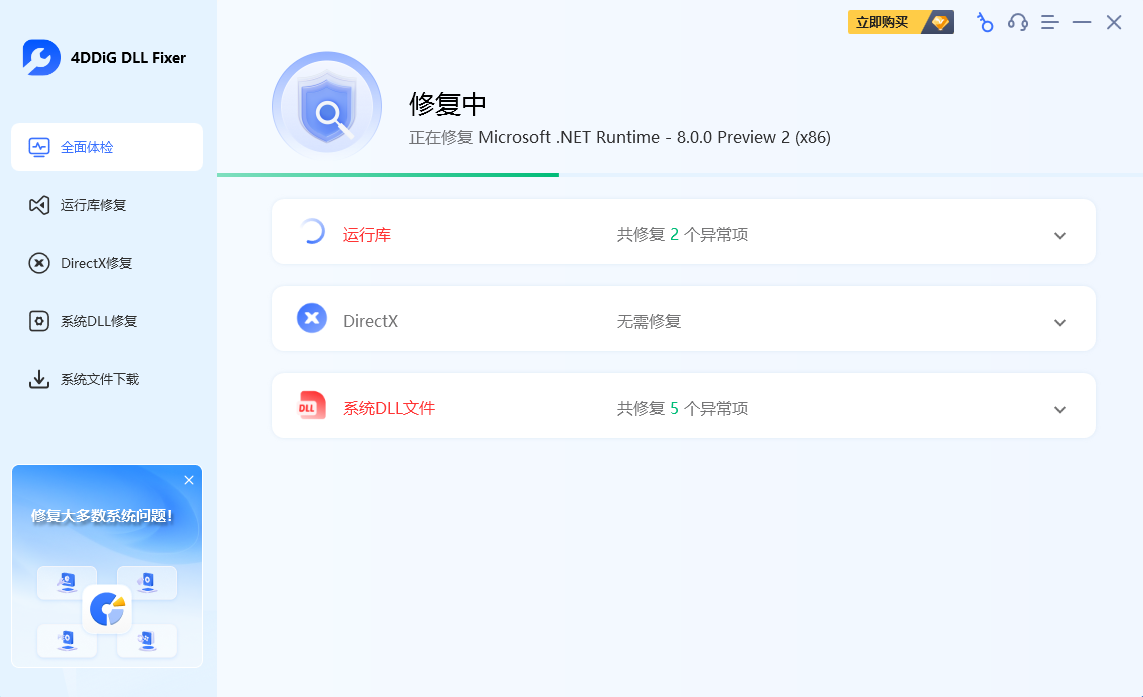Click the Microsoft .NET Runtime repairing text

620,137
